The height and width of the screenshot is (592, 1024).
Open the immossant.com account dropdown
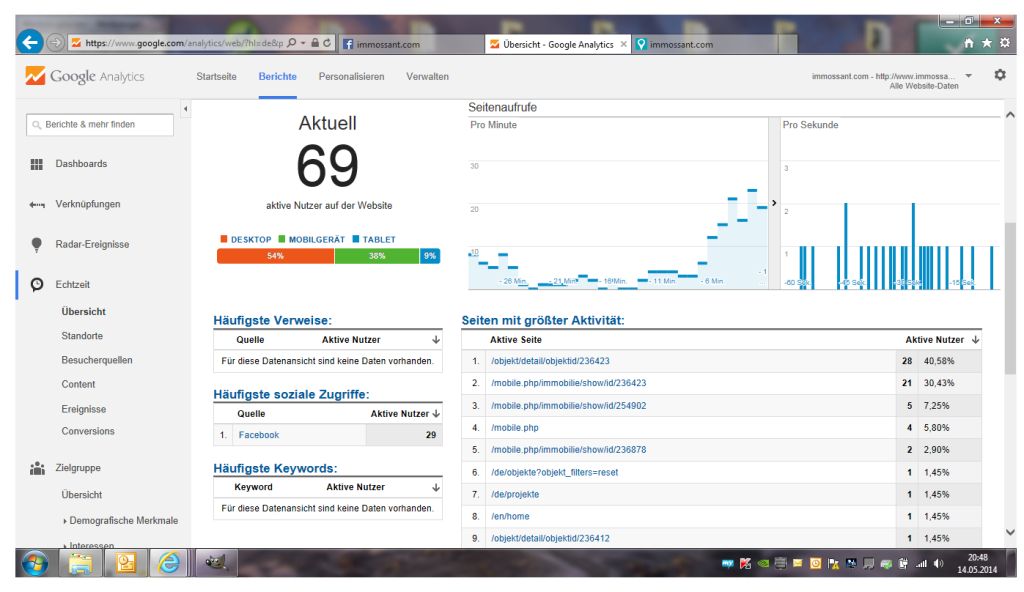coord(967,76)
